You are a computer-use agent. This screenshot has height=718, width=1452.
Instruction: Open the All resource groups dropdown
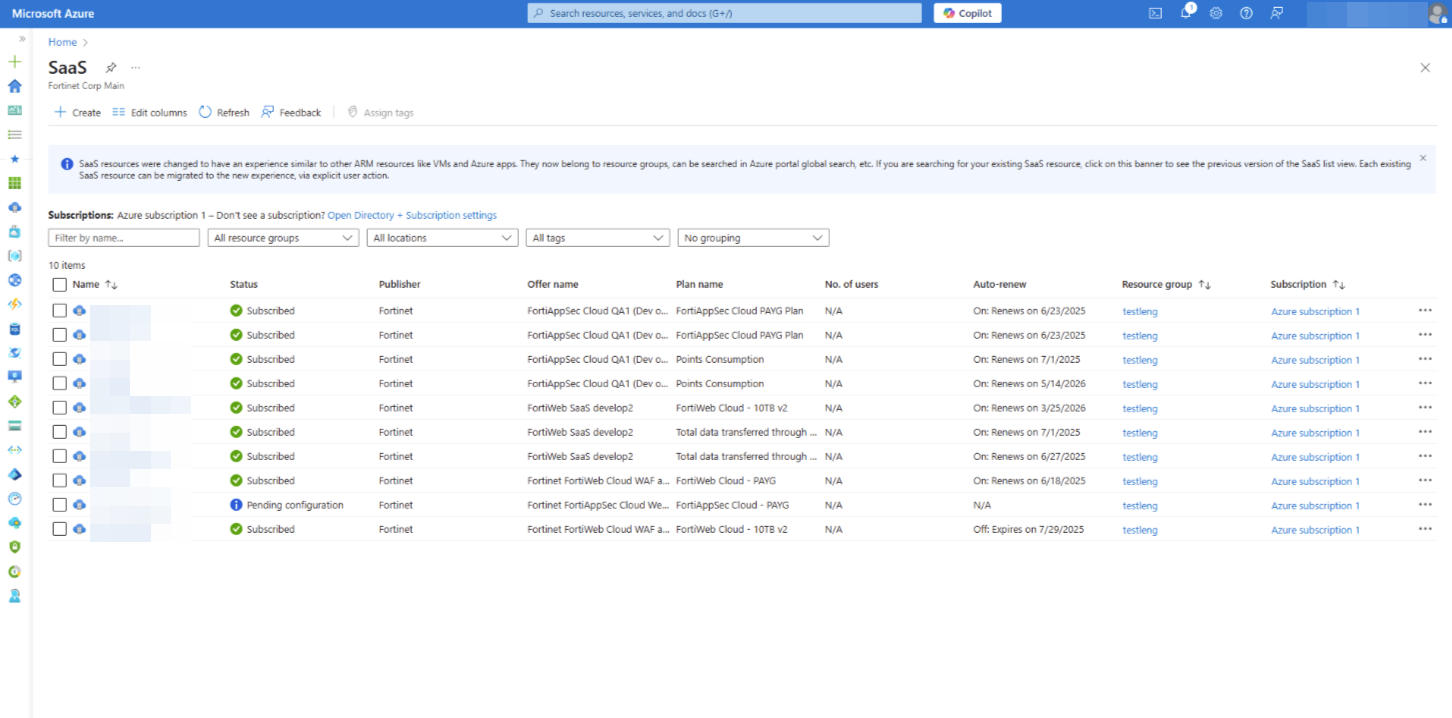pyautogui.click(x=283, y=238)
